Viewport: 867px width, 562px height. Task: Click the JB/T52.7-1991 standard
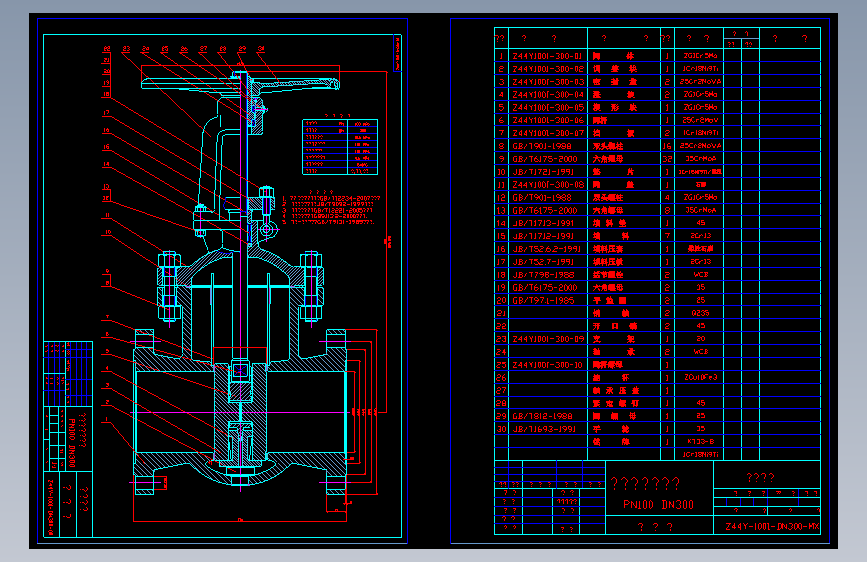pyautogui.click(x=542, y=262)
